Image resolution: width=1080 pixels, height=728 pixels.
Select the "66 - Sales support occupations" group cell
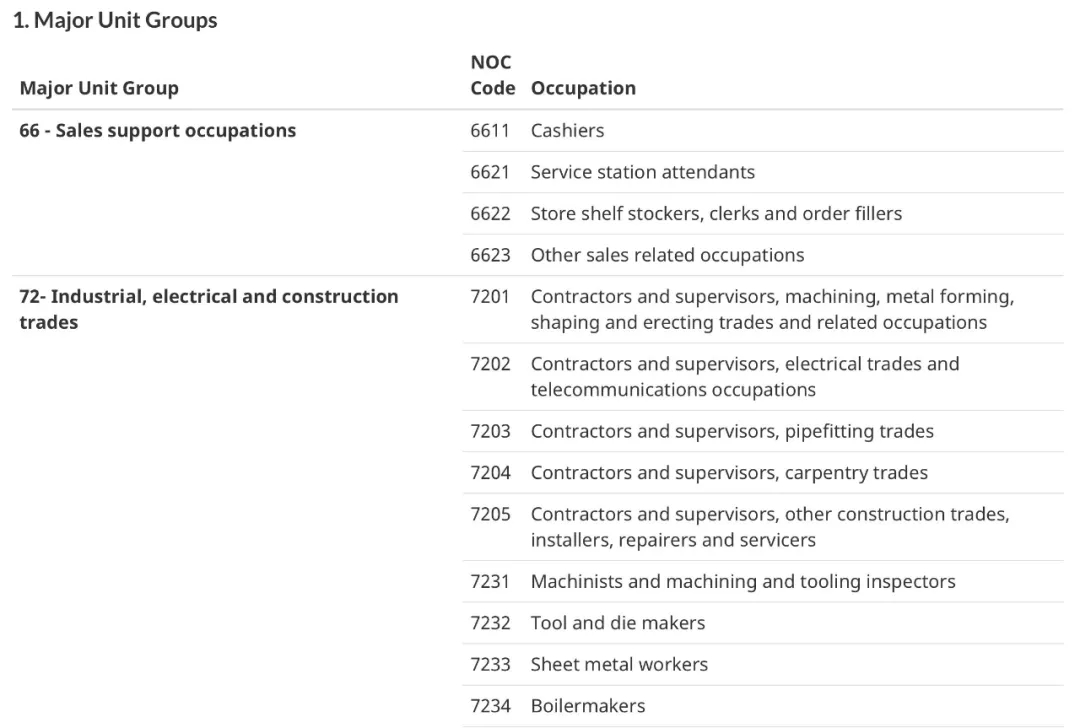tap(158, 130)
